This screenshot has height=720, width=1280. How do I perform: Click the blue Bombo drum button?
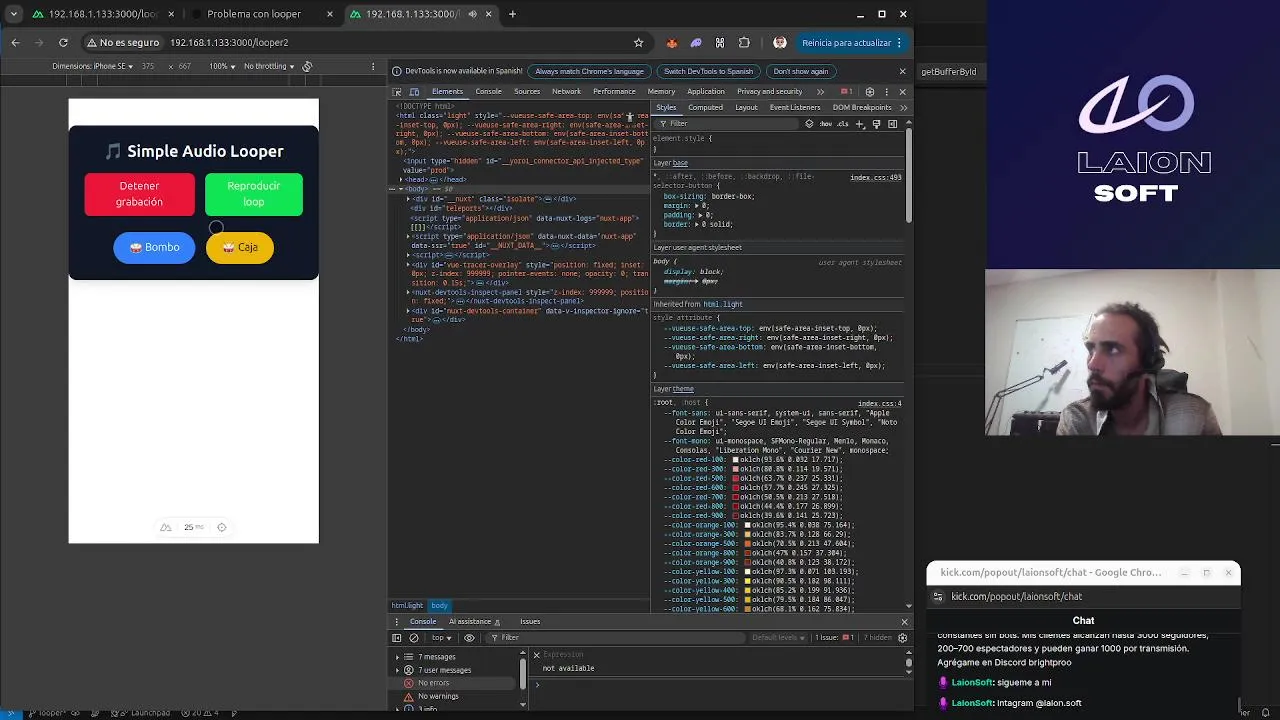click(154, 247)
